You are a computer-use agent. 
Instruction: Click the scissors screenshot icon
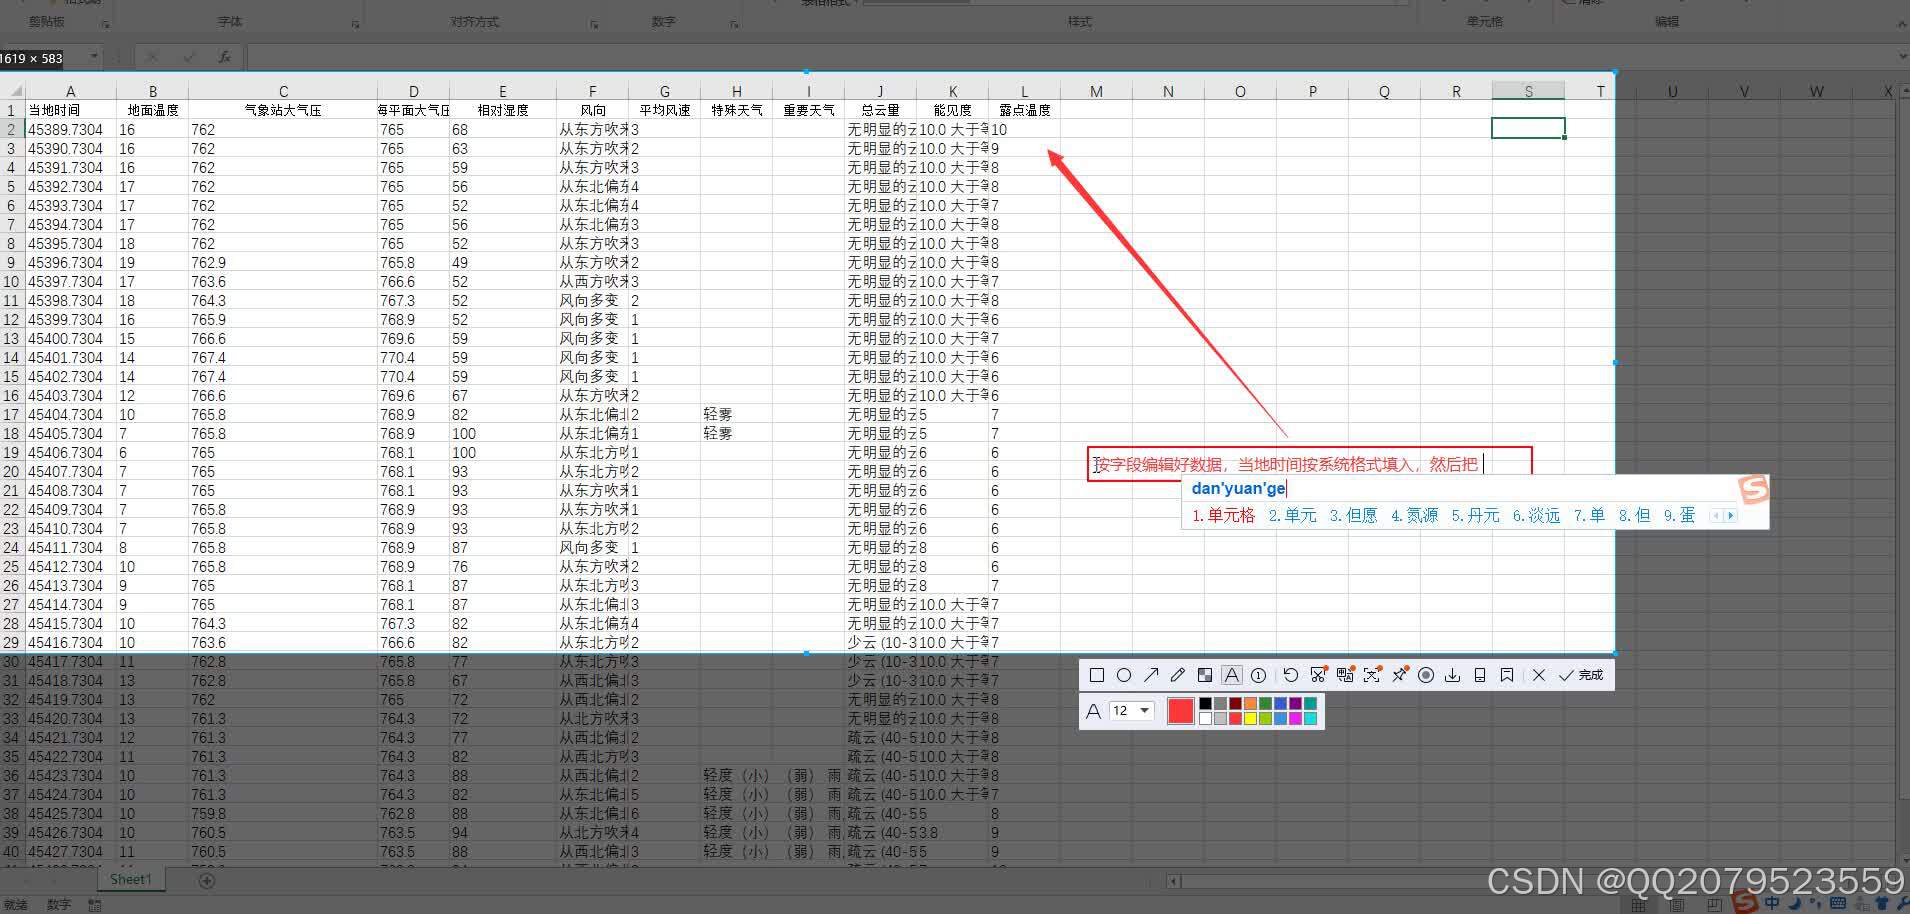[1318, 675]
